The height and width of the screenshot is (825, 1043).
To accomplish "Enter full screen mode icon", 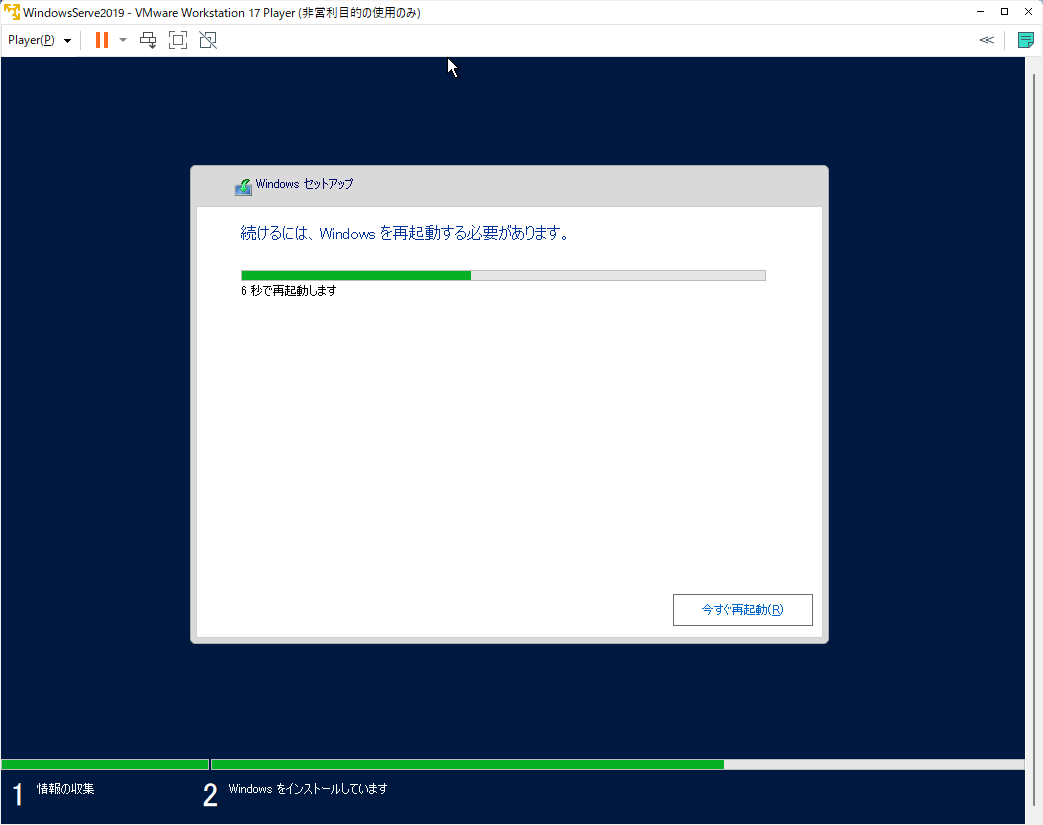I will click(x=178, y=40).
